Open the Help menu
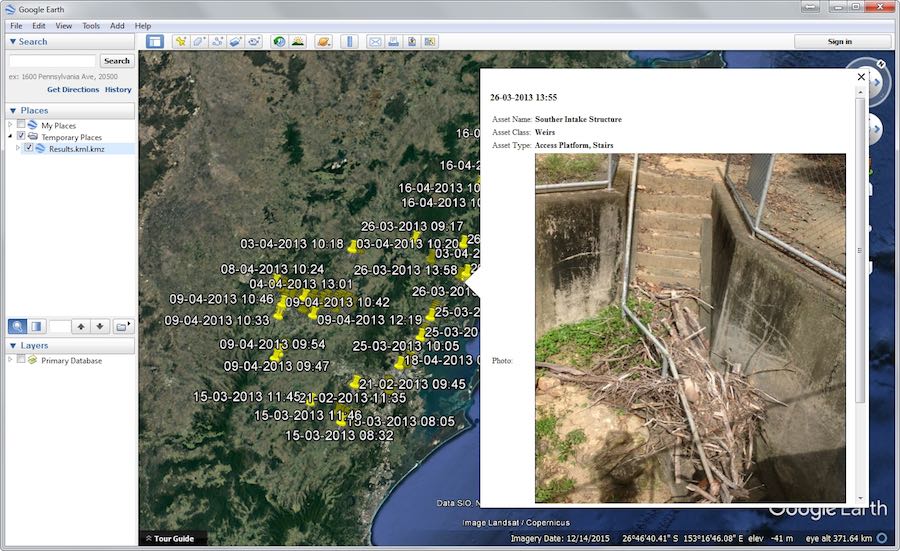Image resolution: width=900 pixels, height=551 pixels. (x=143, y=26)
